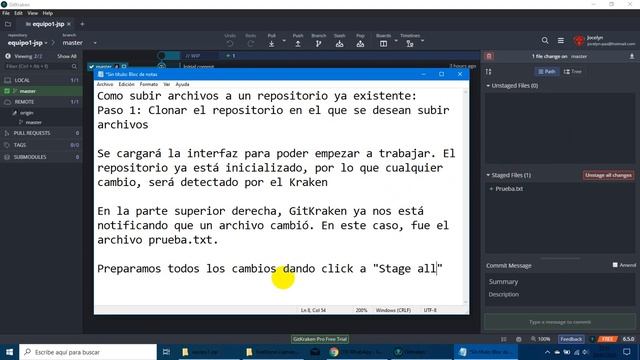Click the 100% zoom indicator in status bar

tap(540, 339)
